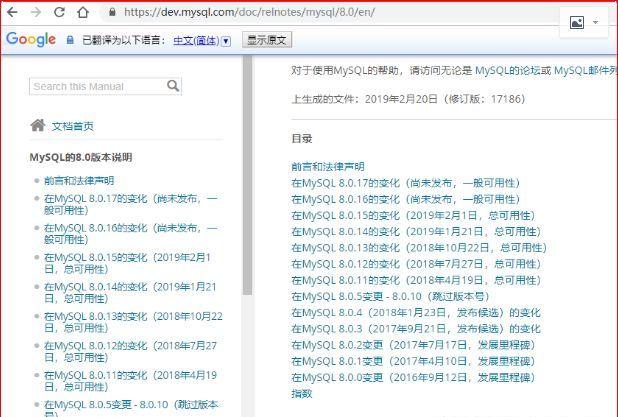The image size is (618, 417).
Task: Open contents link MySQL 8.0.16的变化
Action: (406, 199)
